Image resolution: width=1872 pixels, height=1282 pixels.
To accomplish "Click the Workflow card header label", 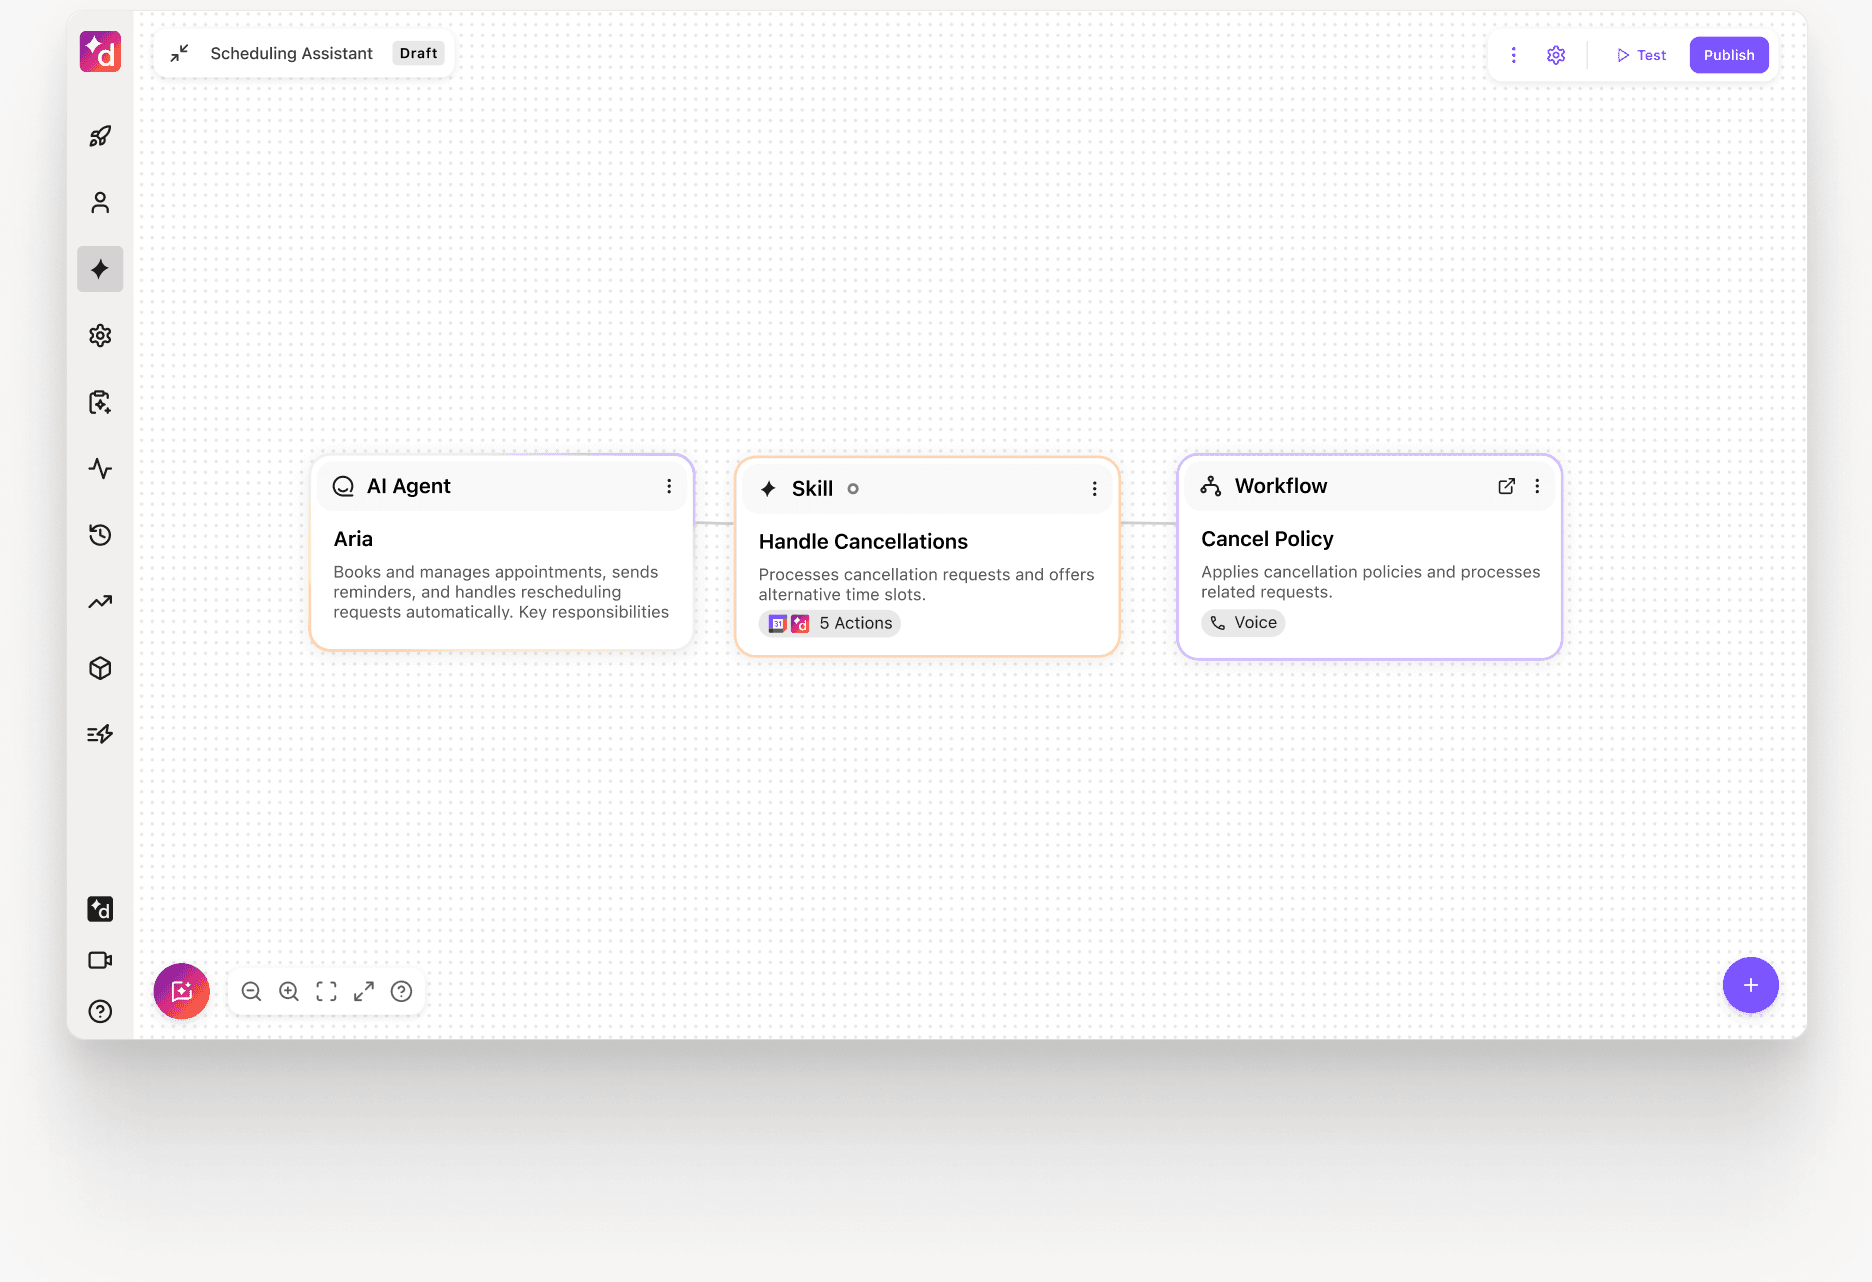I will click(1280, 486).
